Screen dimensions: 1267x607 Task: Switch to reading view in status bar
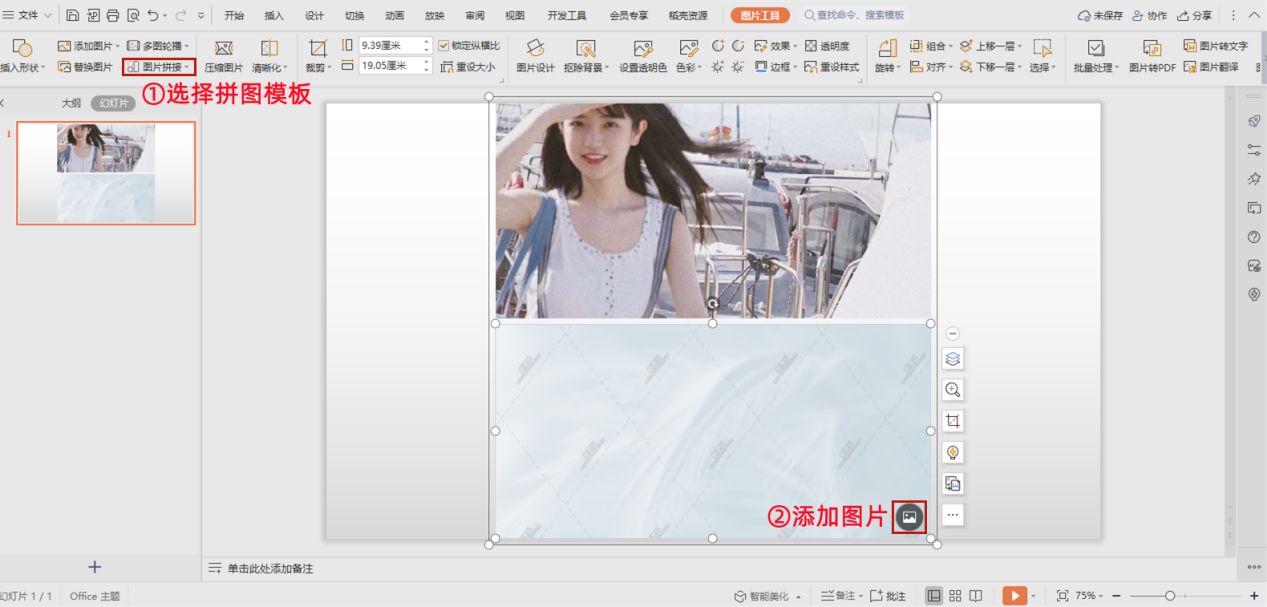tap(976, 596)
